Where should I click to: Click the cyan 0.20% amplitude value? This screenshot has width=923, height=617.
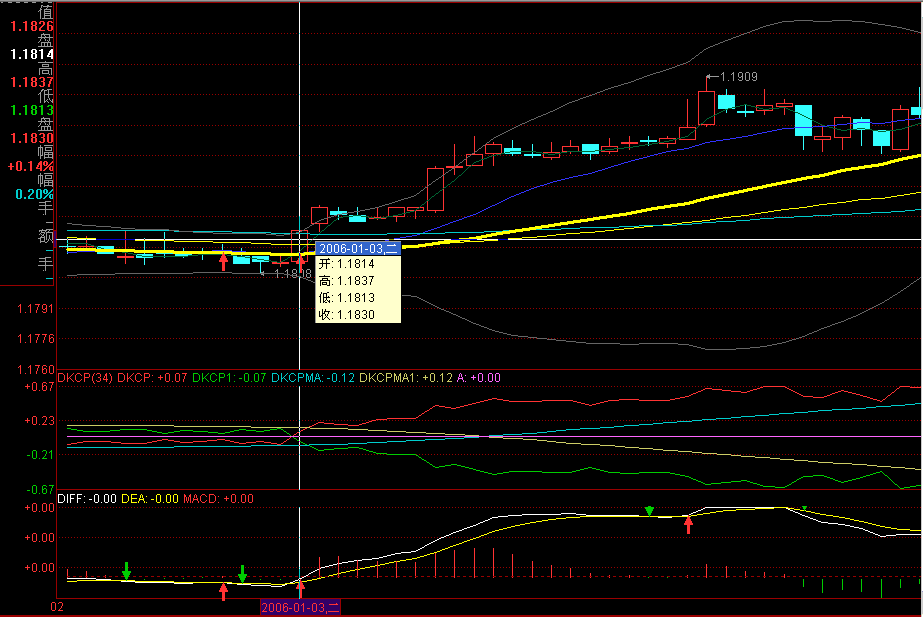tap(34, 194)
